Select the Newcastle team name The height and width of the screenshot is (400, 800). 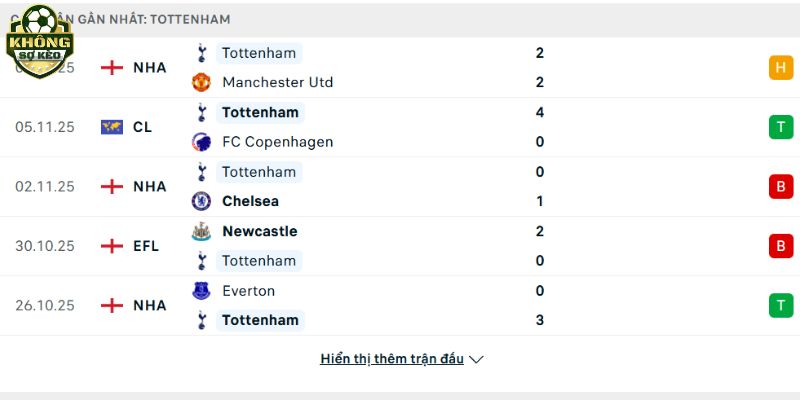point(259,231)
